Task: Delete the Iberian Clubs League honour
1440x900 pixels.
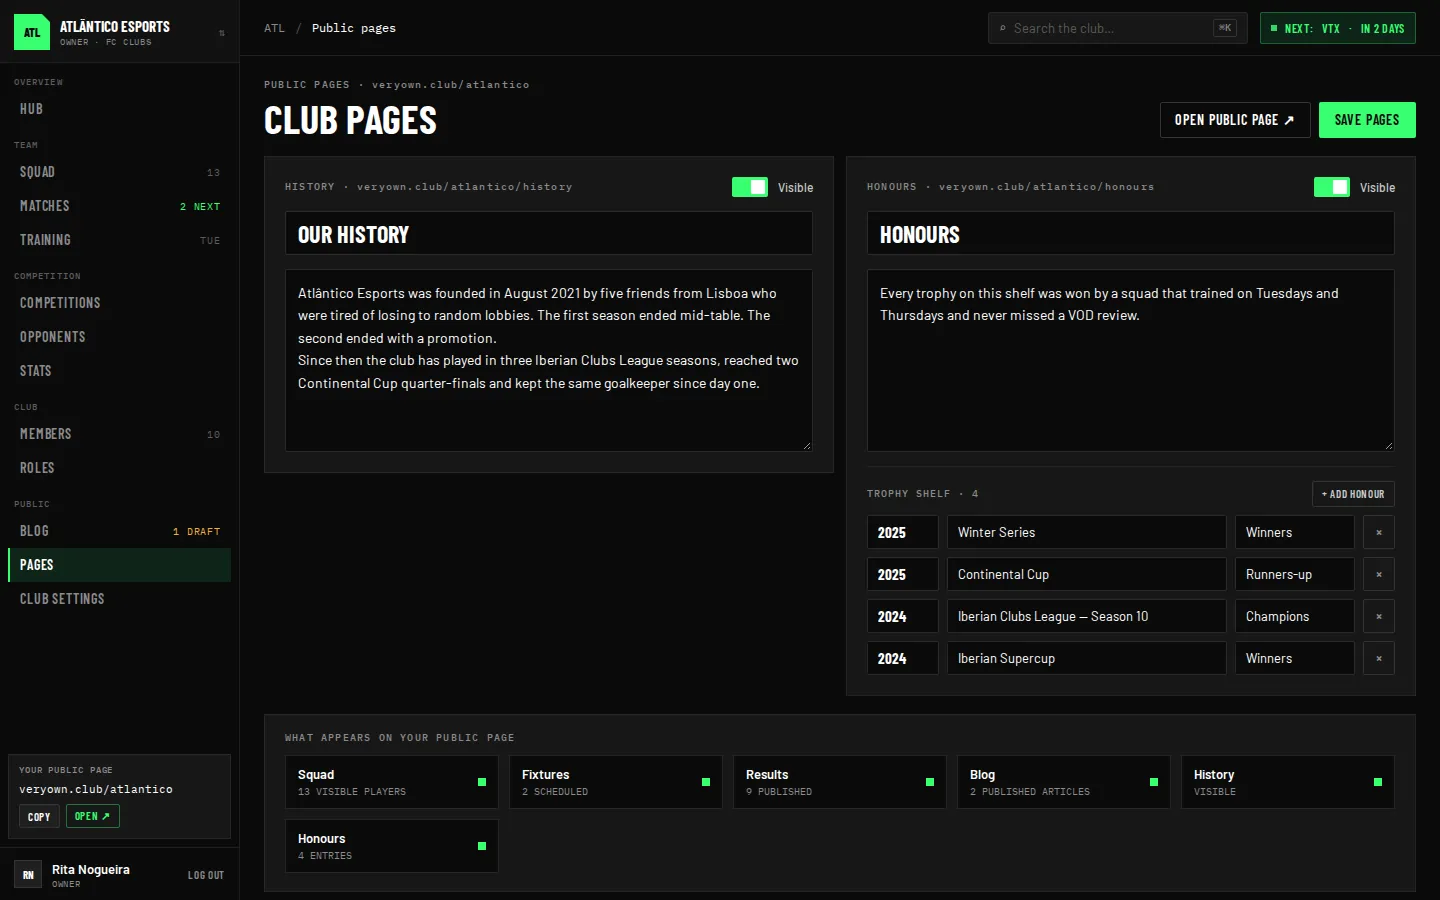Action: [1379, 616]
